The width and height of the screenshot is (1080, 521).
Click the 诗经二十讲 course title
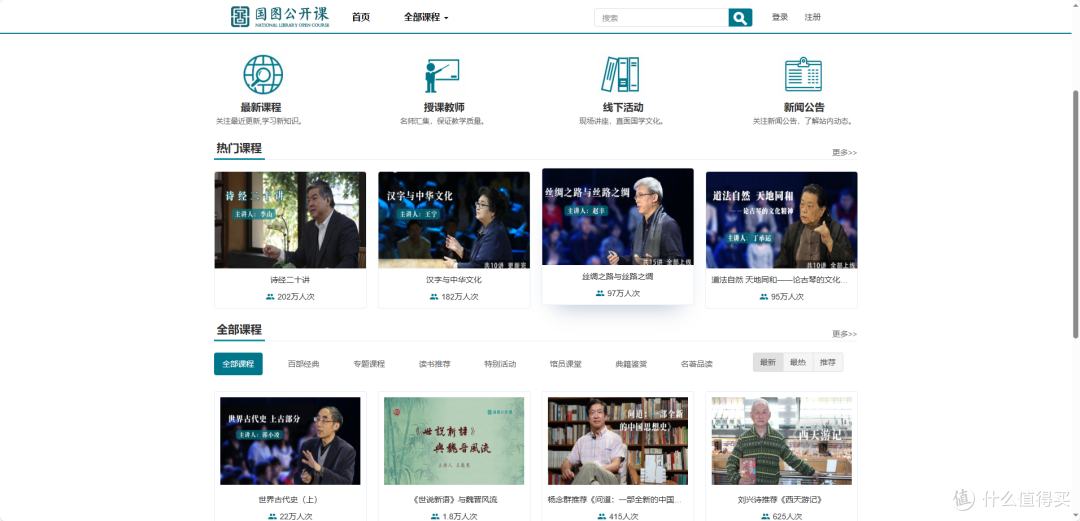click(x=290, y=280)
